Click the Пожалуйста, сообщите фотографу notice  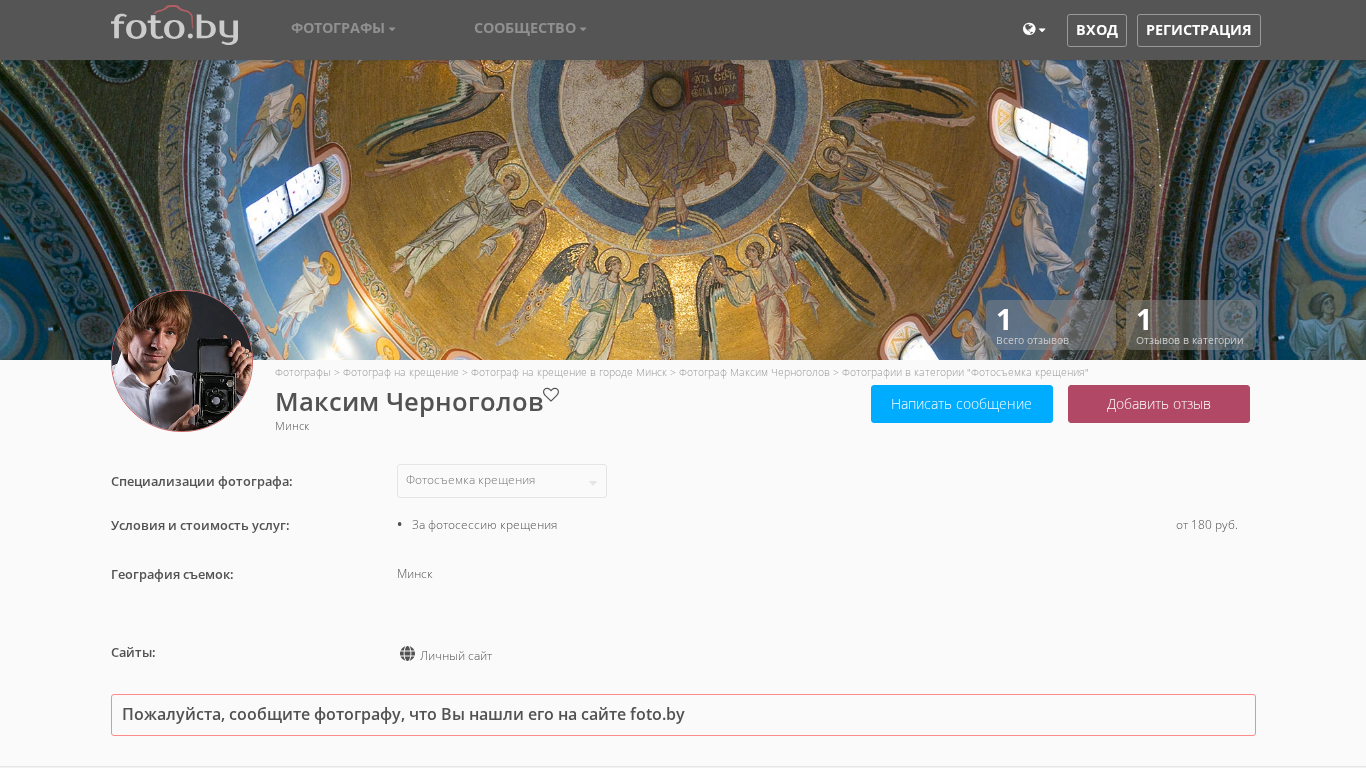tap(683, 715)
